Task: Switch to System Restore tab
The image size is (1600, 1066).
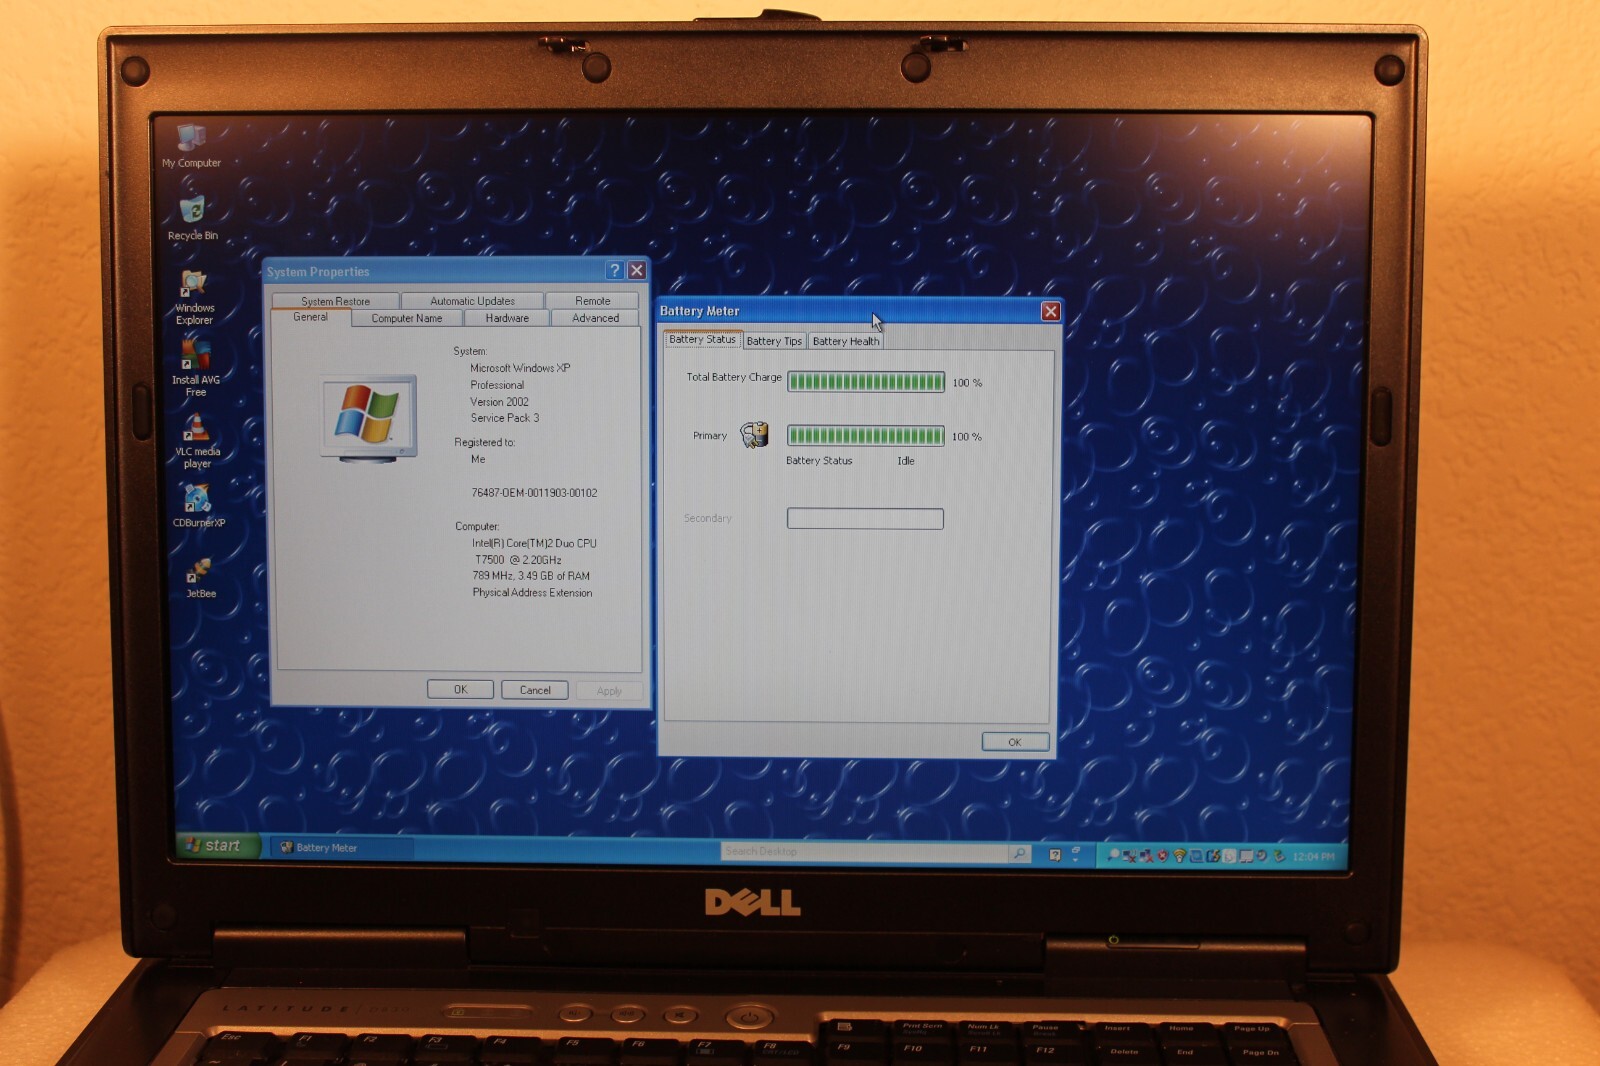Action: pos(335,301)
